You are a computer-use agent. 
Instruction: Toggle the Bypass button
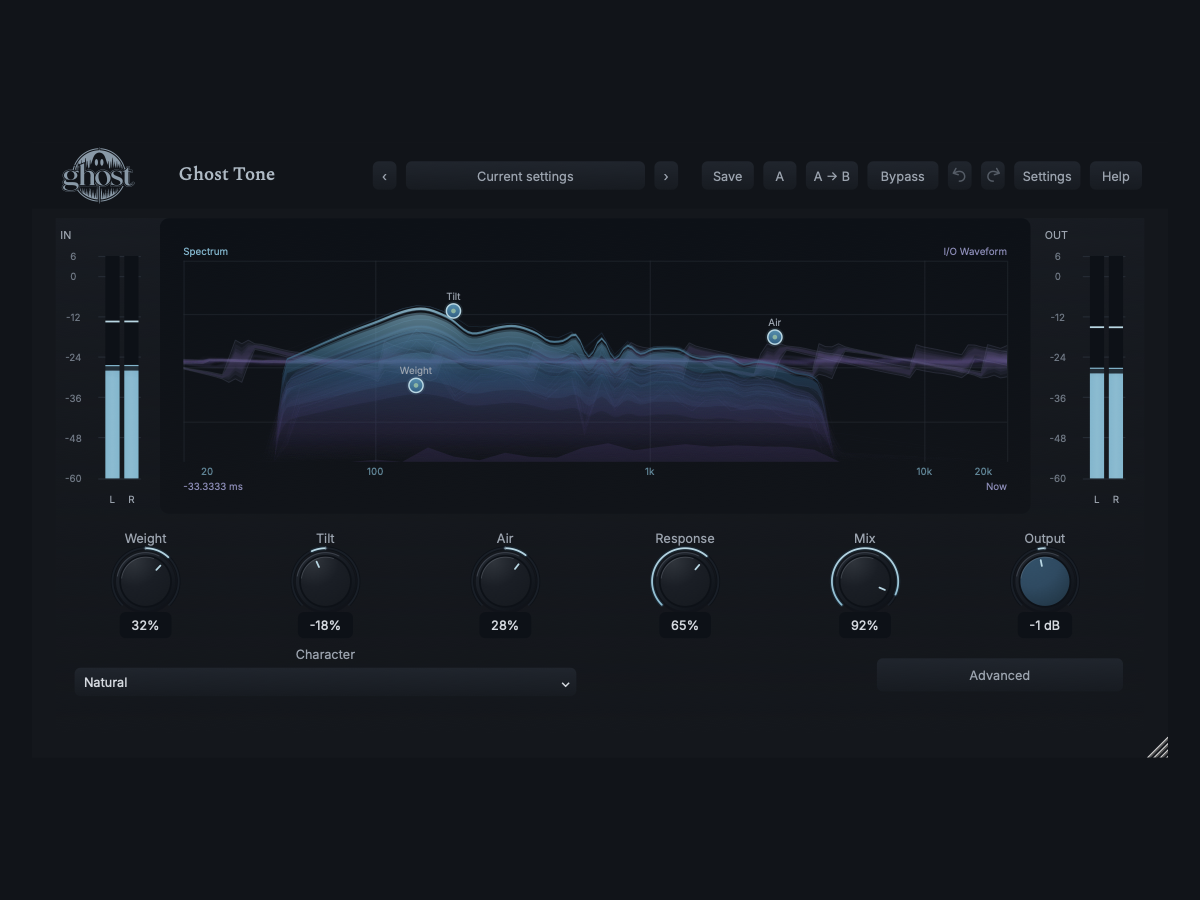tap(902, 176)
